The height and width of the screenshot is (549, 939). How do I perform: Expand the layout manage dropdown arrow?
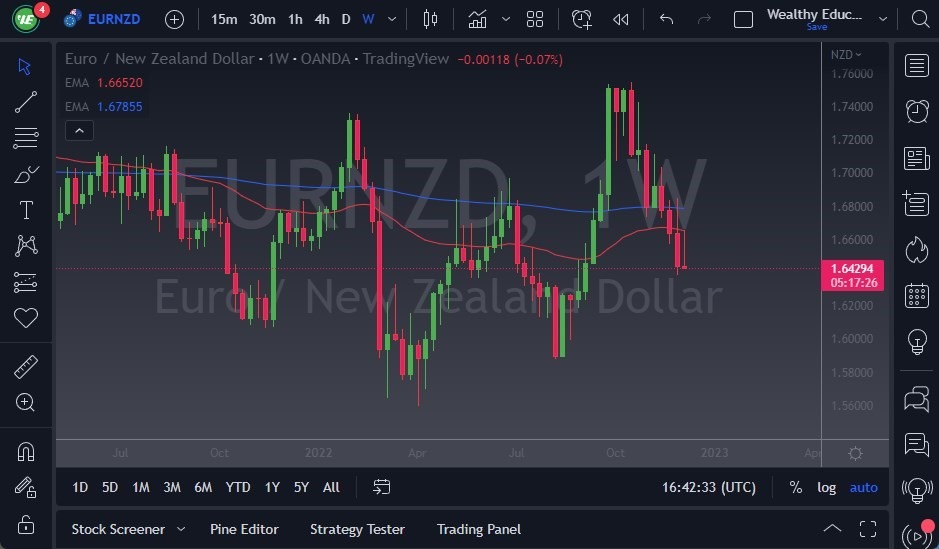[883, 19]
